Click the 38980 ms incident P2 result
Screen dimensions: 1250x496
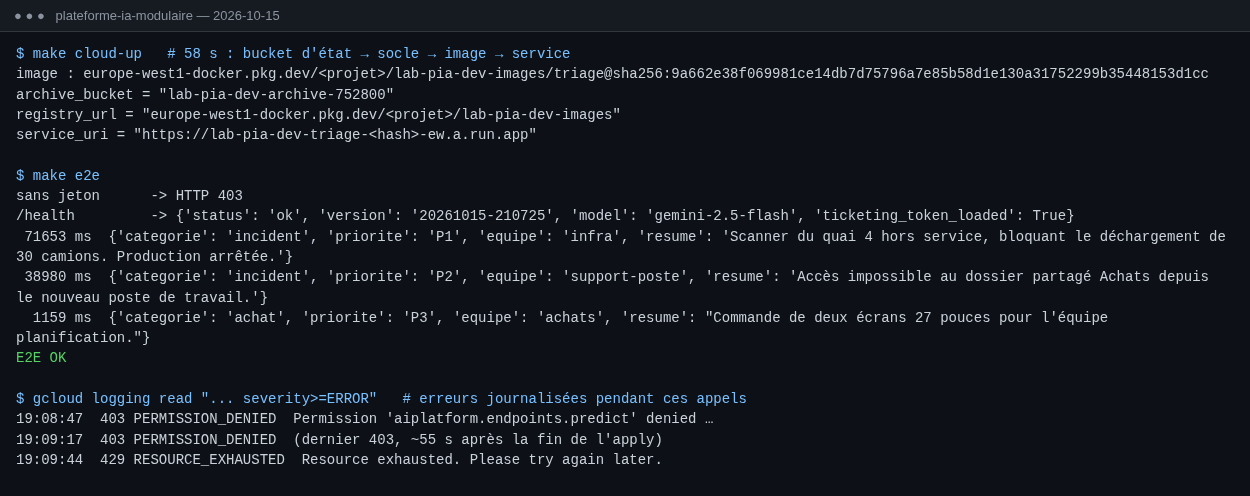pyautogui.click(x=616, y=277)
